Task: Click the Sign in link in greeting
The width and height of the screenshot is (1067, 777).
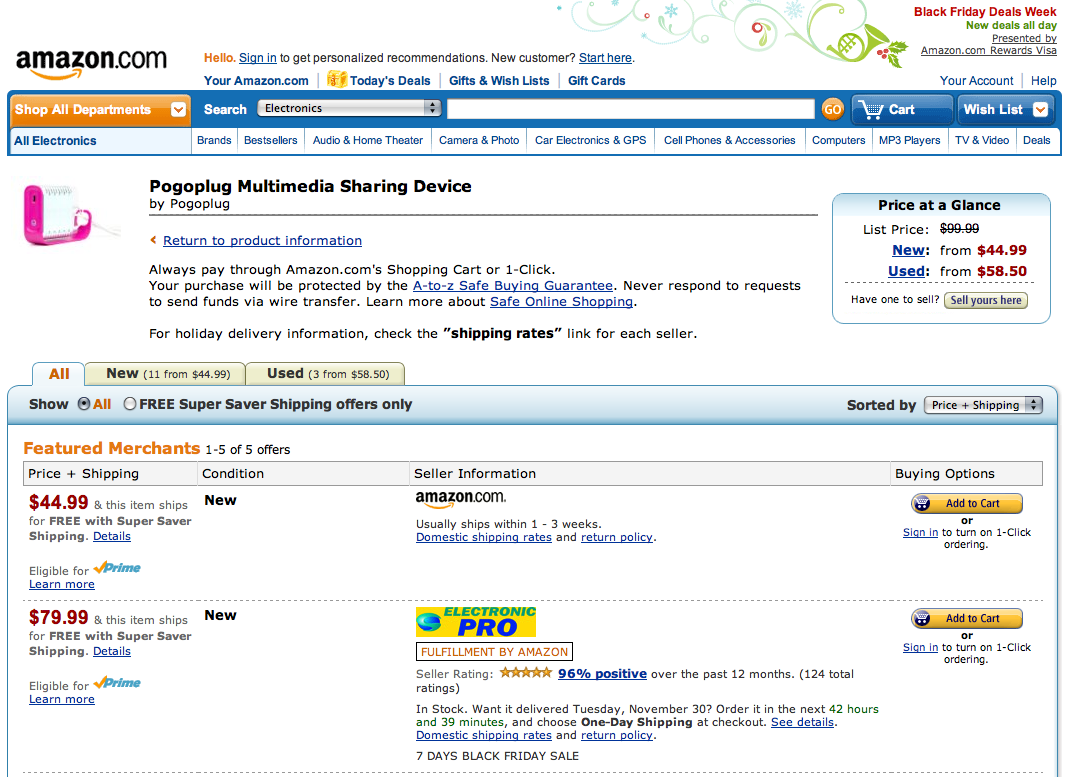Action: [257, 58]
